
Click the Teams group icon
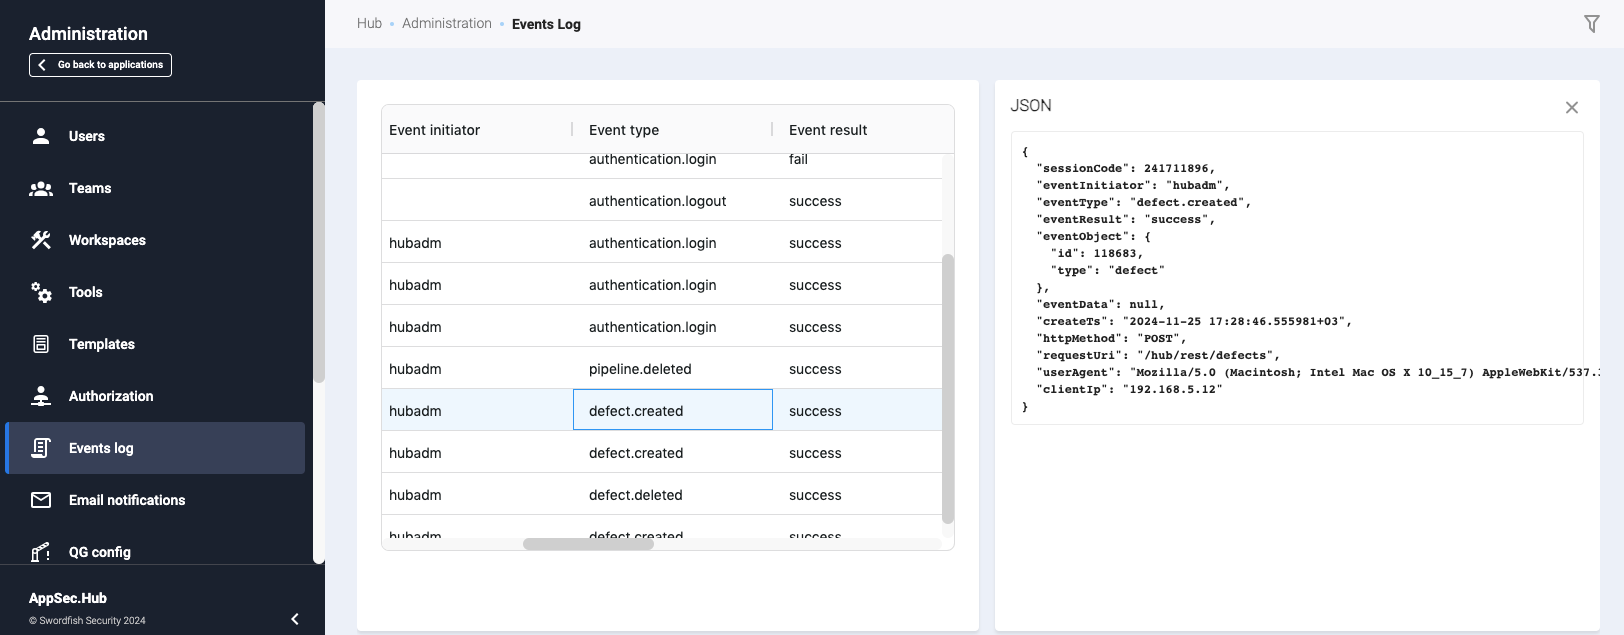click(x=41, y=188)
